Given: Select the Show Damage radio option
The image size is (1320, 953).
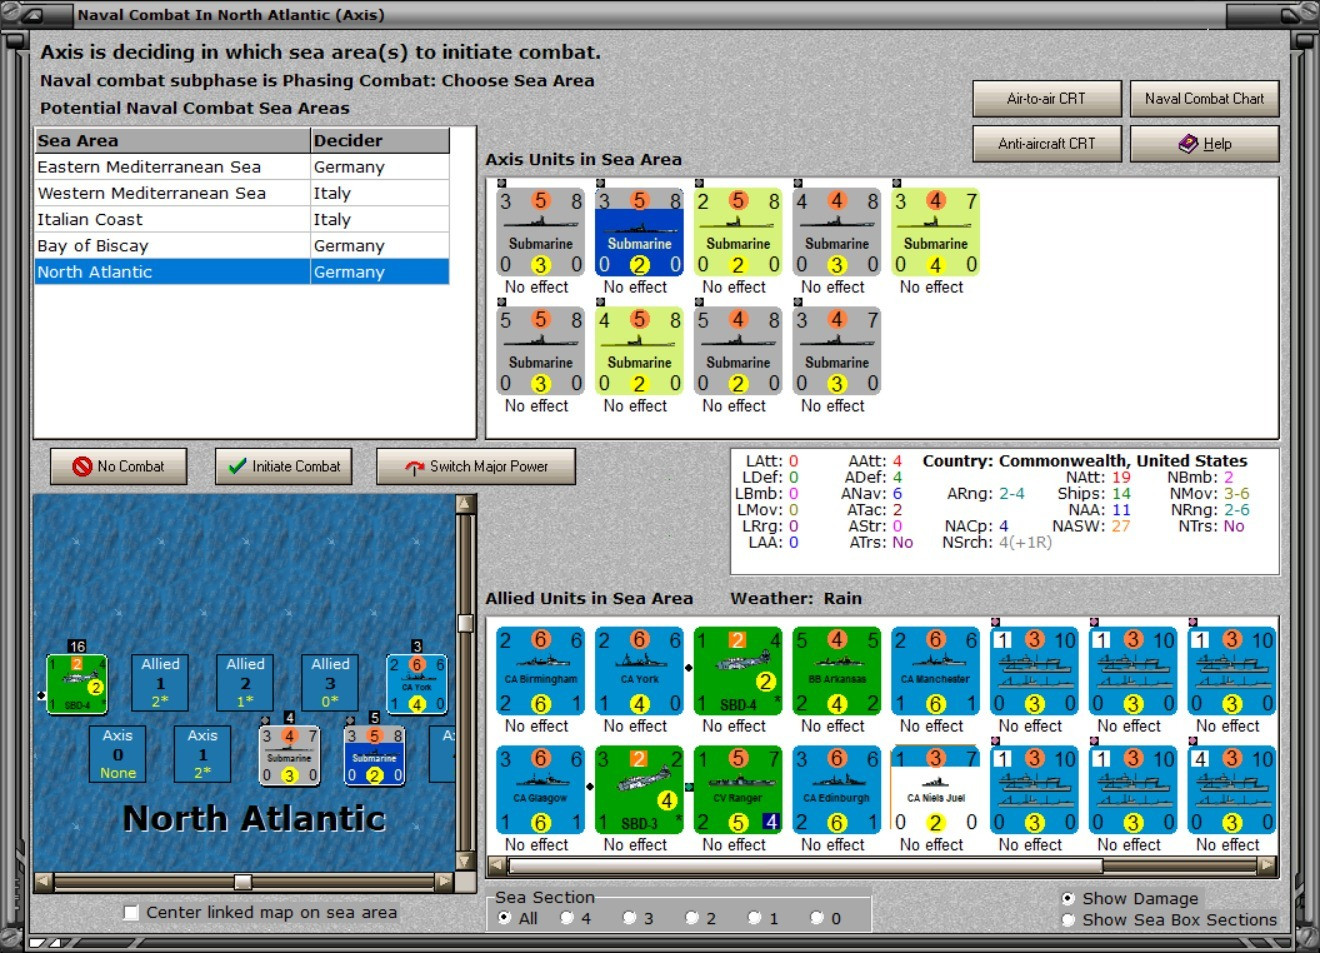Looking at the screenshot, I should click(x=1068, y=898).
